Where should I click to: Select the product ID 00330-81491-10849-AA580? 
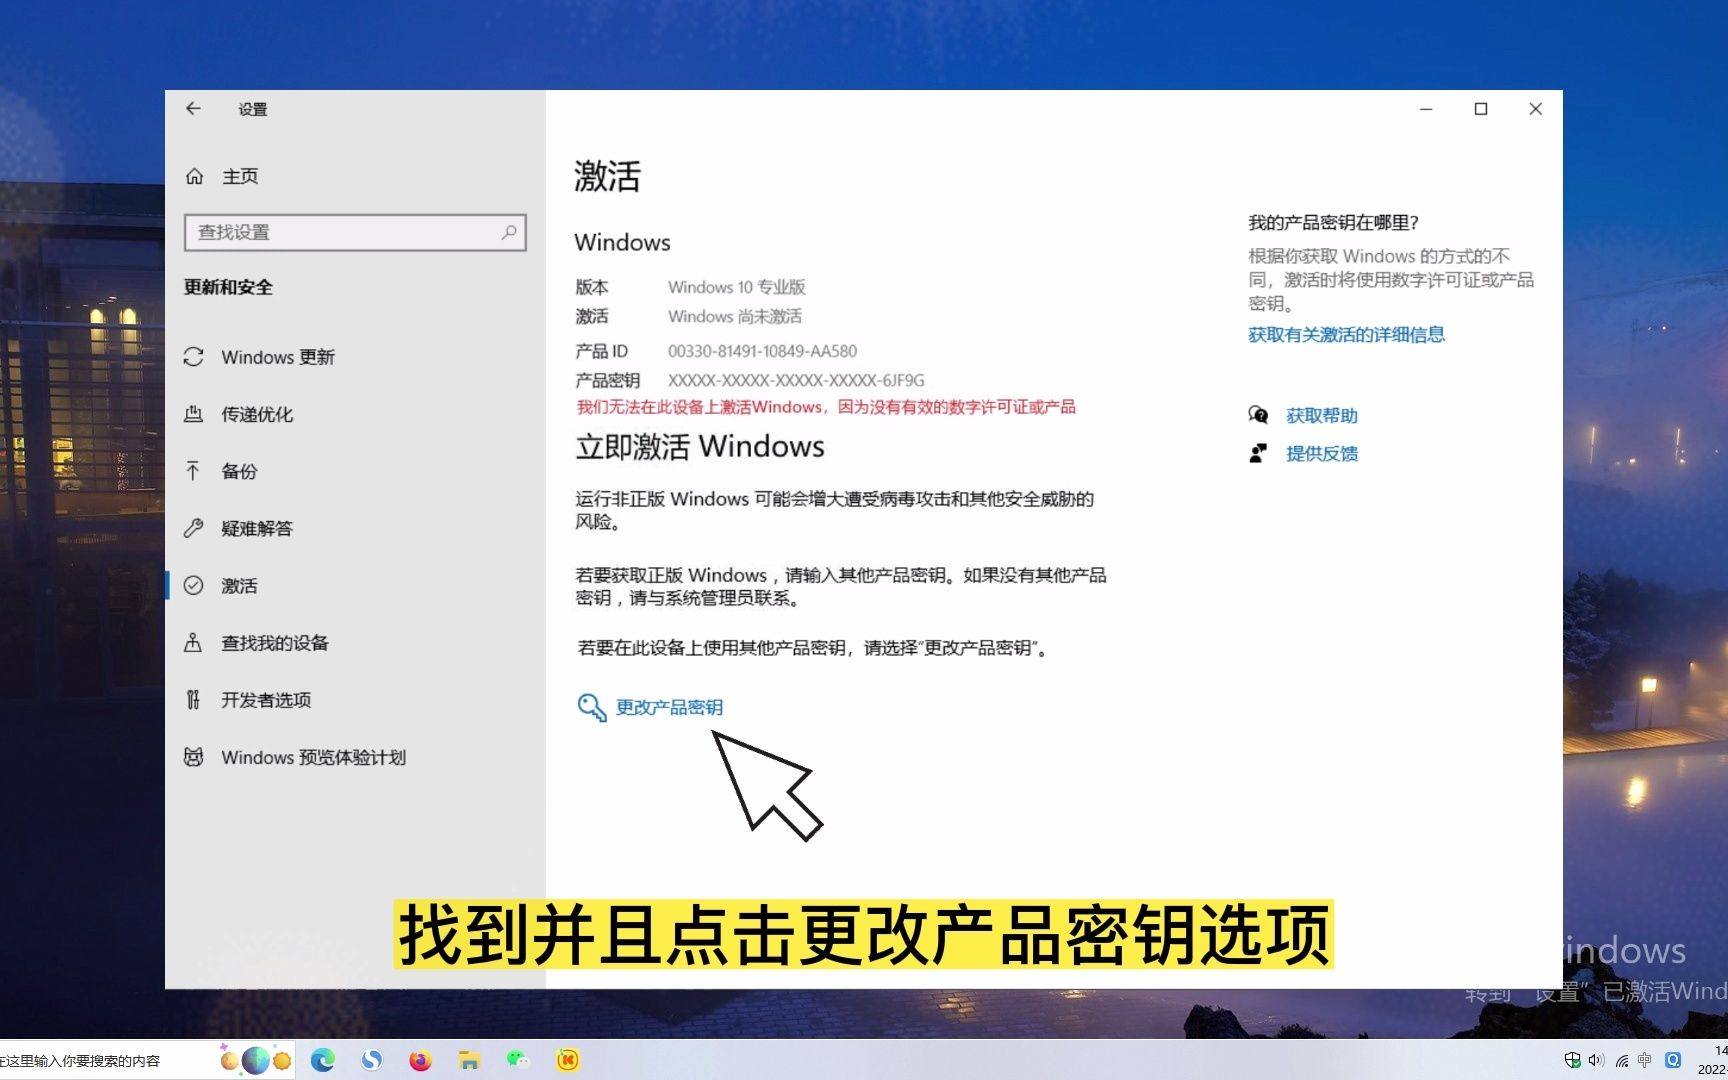pos(762,351)
